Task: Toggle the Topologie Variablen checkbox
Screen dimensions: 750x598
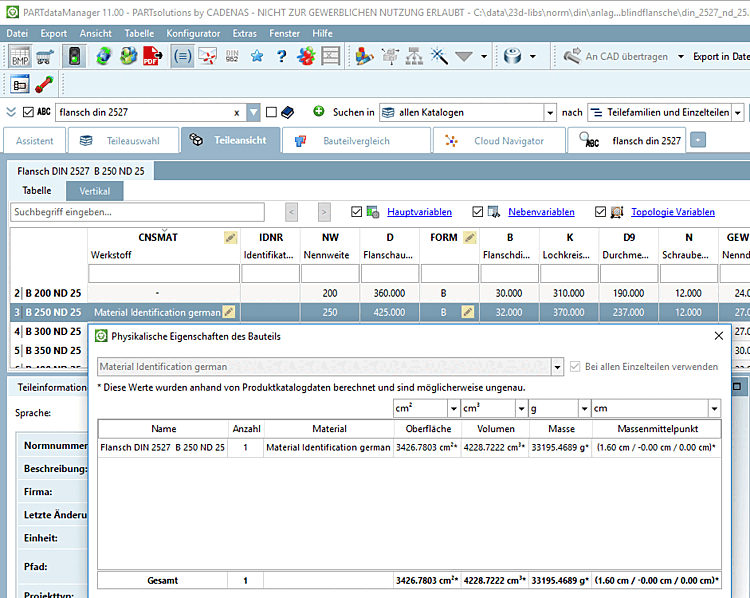Action: pyautogui.click(x=600, y=212)
